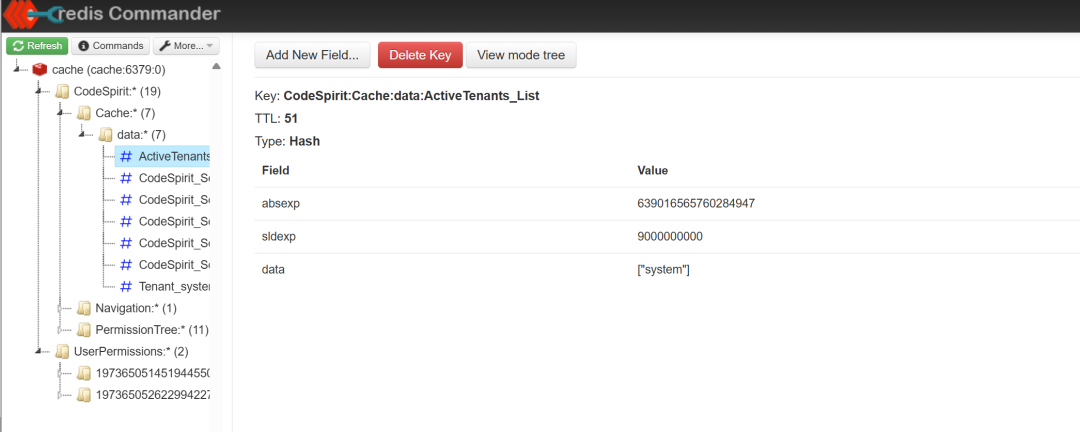
Task: Click the Type Hash label
Action: coord(287,141)
